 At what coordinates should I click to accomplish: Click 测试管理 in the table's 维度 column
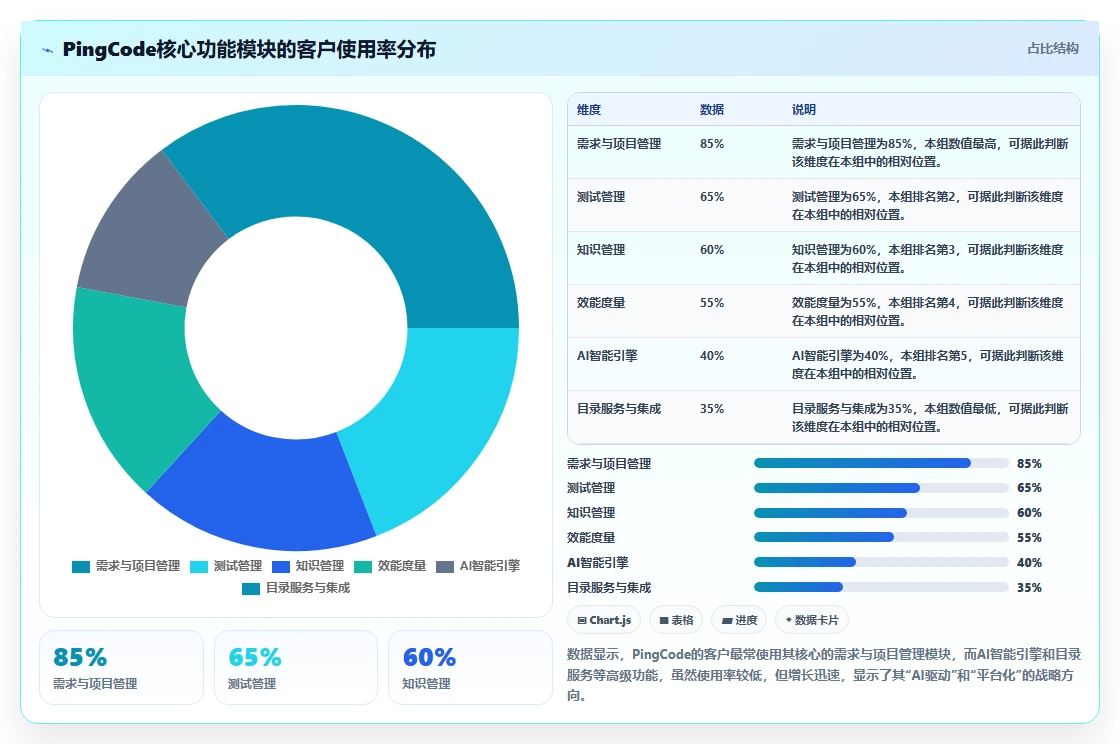pyautogui.click(x=601, y=197)
